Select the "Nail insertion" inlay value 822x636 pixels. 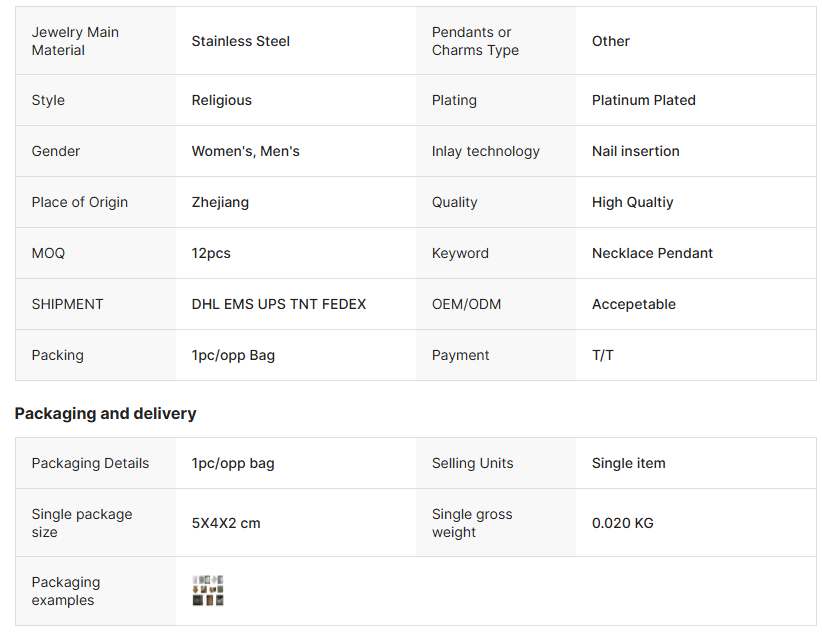pyautogui.click(x=636, y=151)
